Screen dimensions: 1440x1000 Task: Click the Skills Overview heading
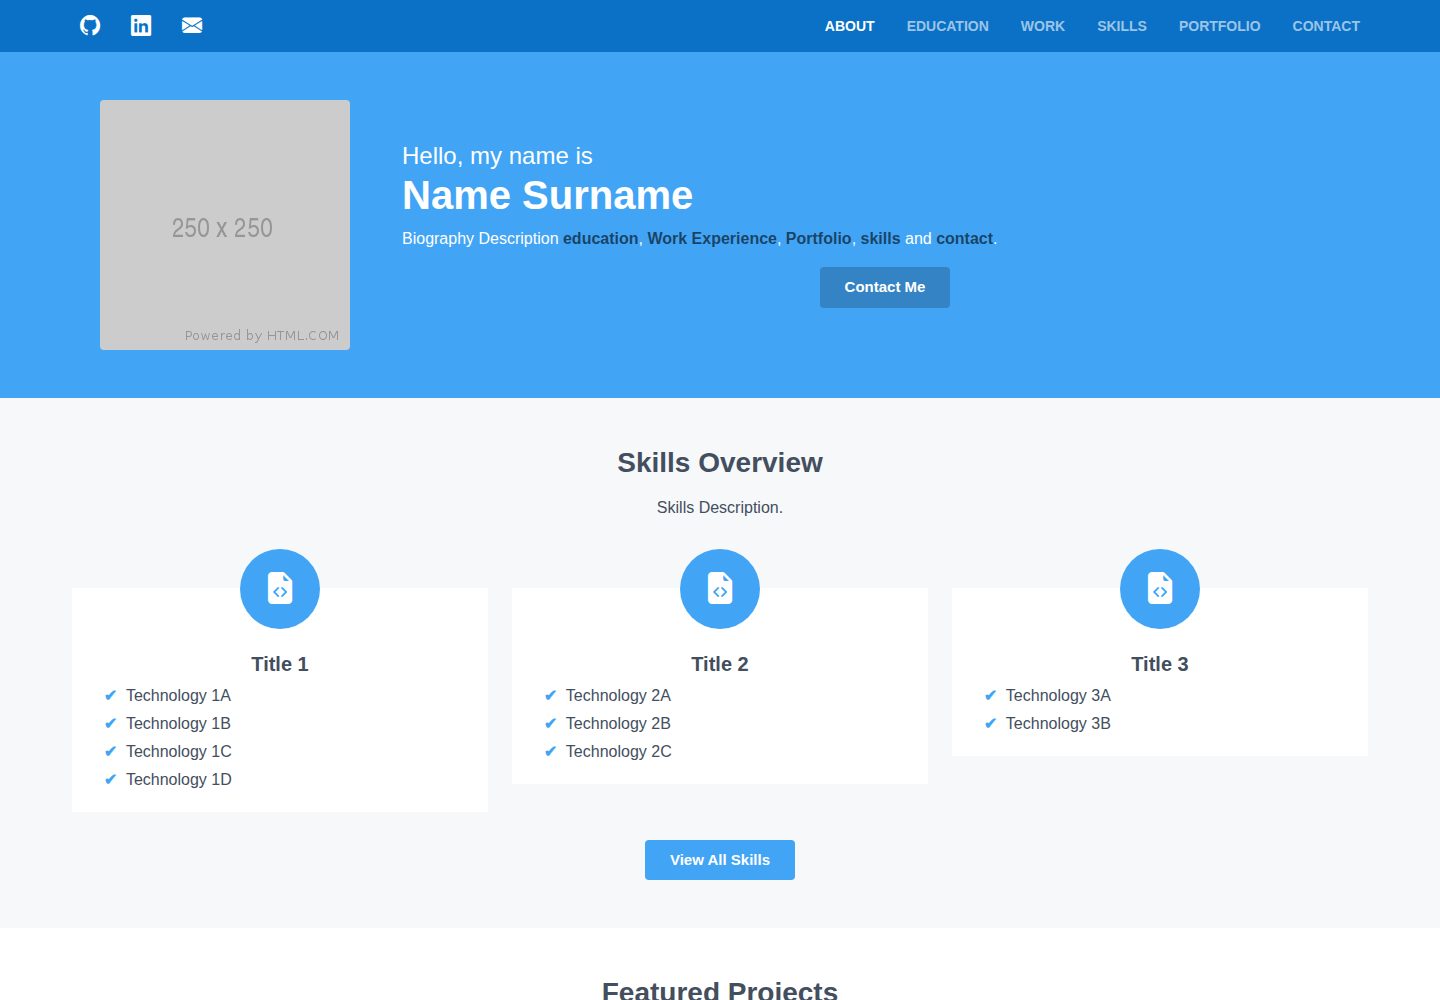coord(720,462)
